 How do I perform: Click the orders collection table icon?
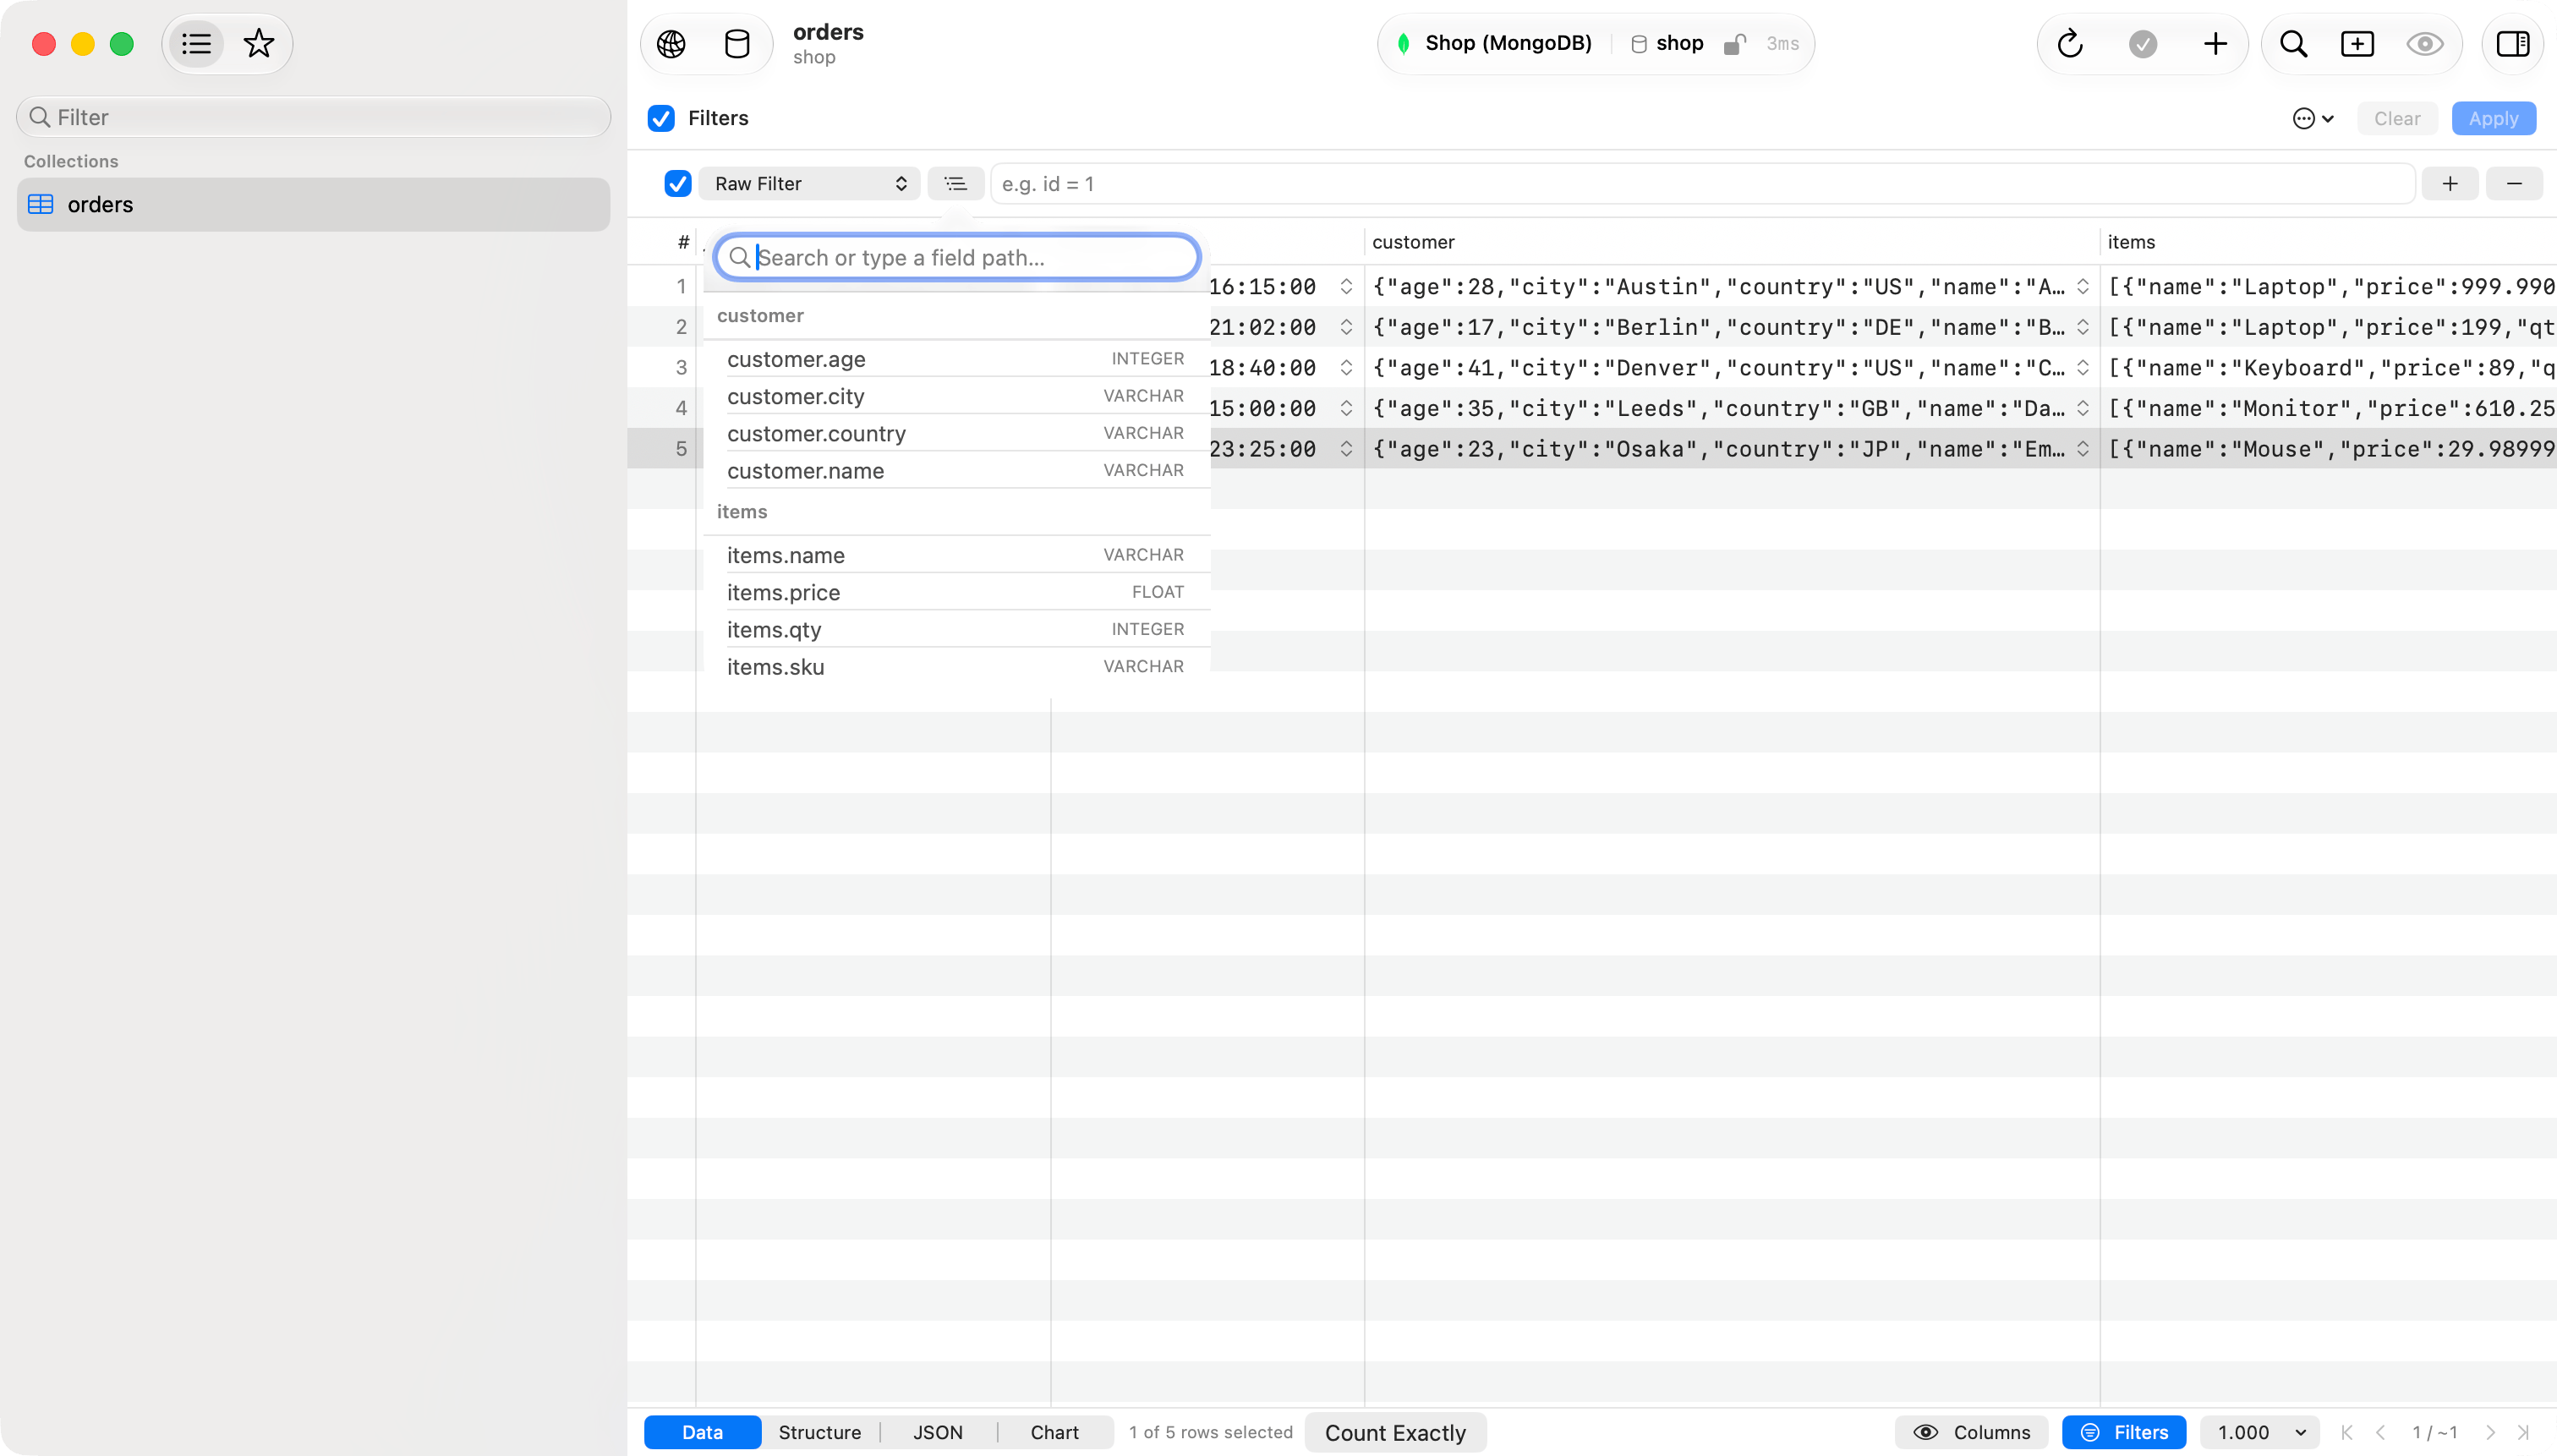click(x=41, y=205)
